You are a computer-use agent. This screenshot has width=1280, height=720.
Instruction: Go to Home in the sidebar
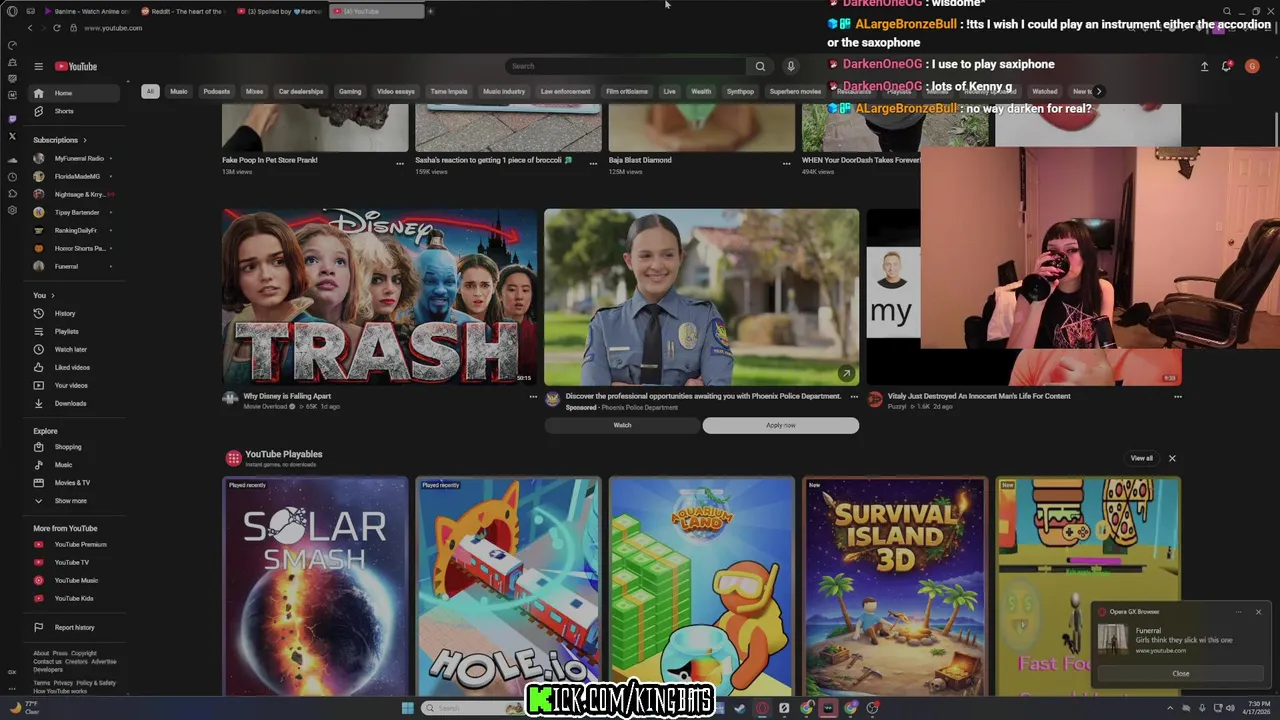(x=75, y=93)
